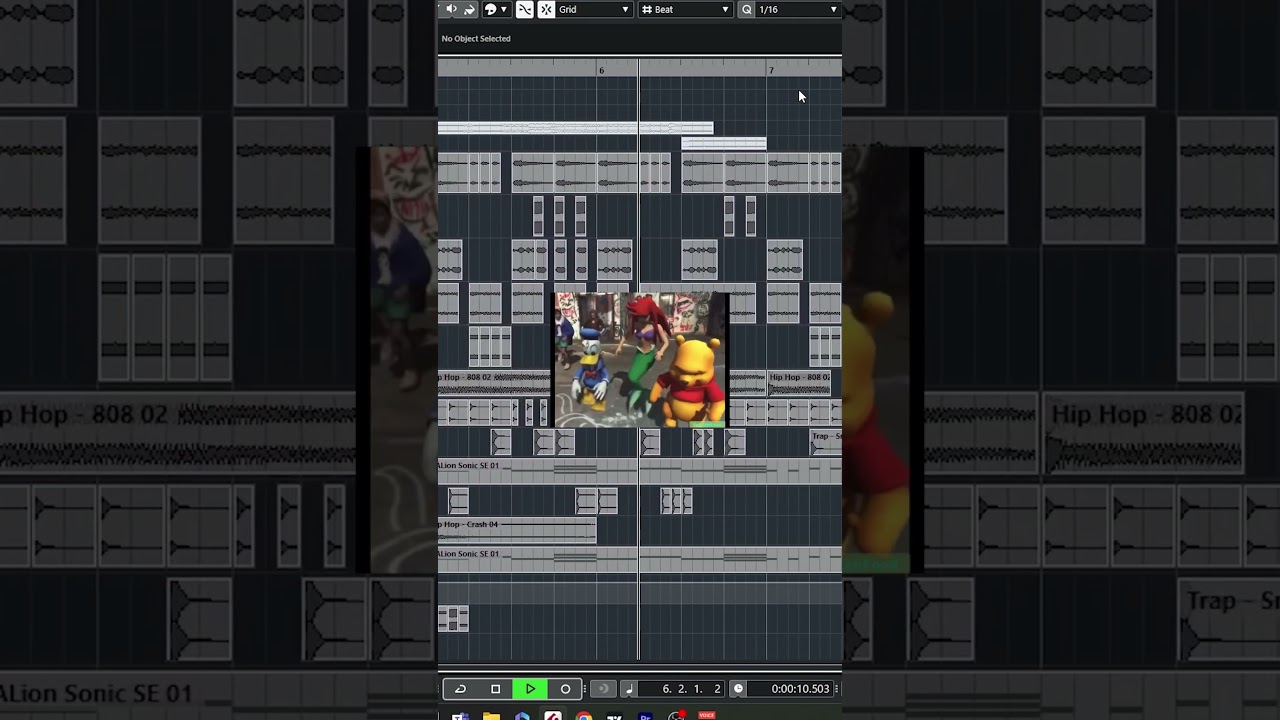Click the bars position display 6. 2. 1. 2
The height and width of the screenshot is (720, 1280).
pyautogui.click(x=691, y=689)
